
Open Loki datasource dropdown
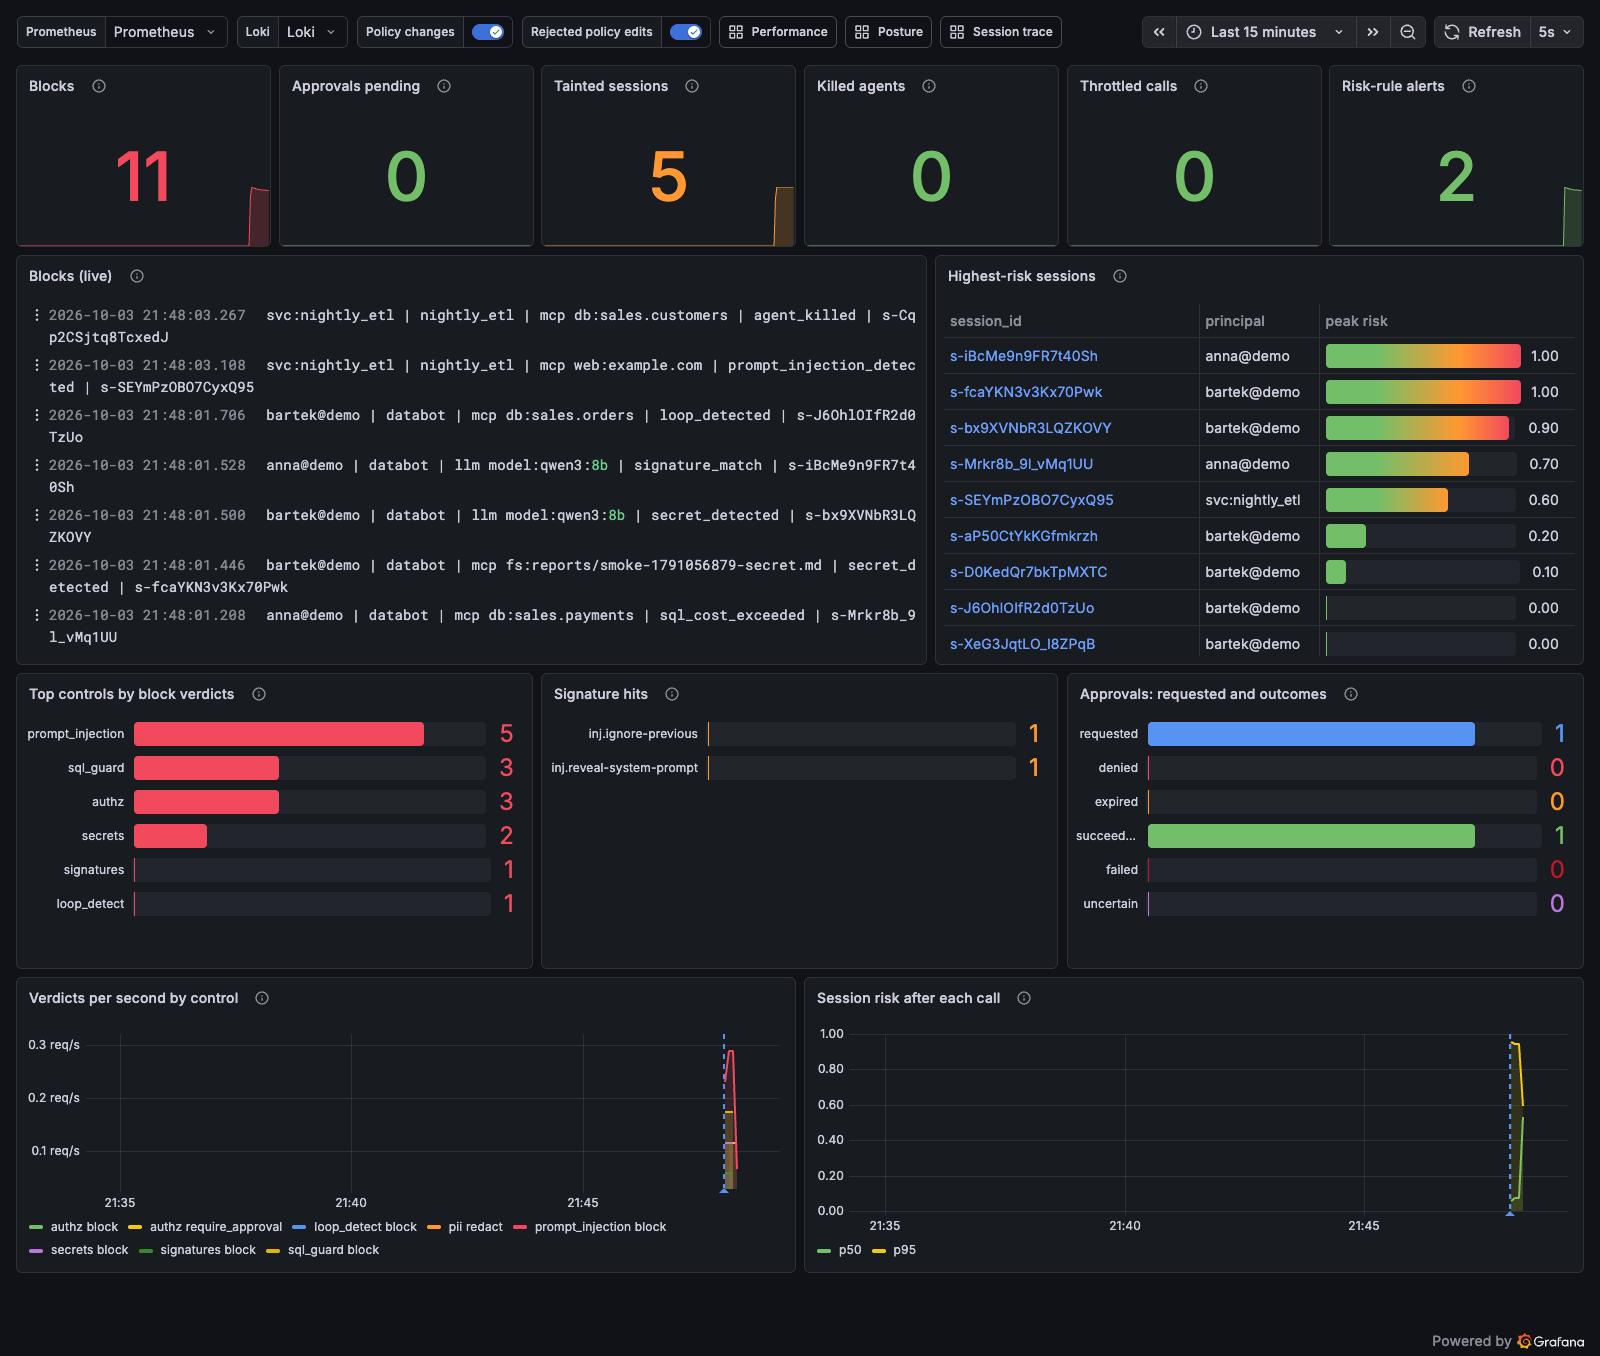[x=313, y=32]
